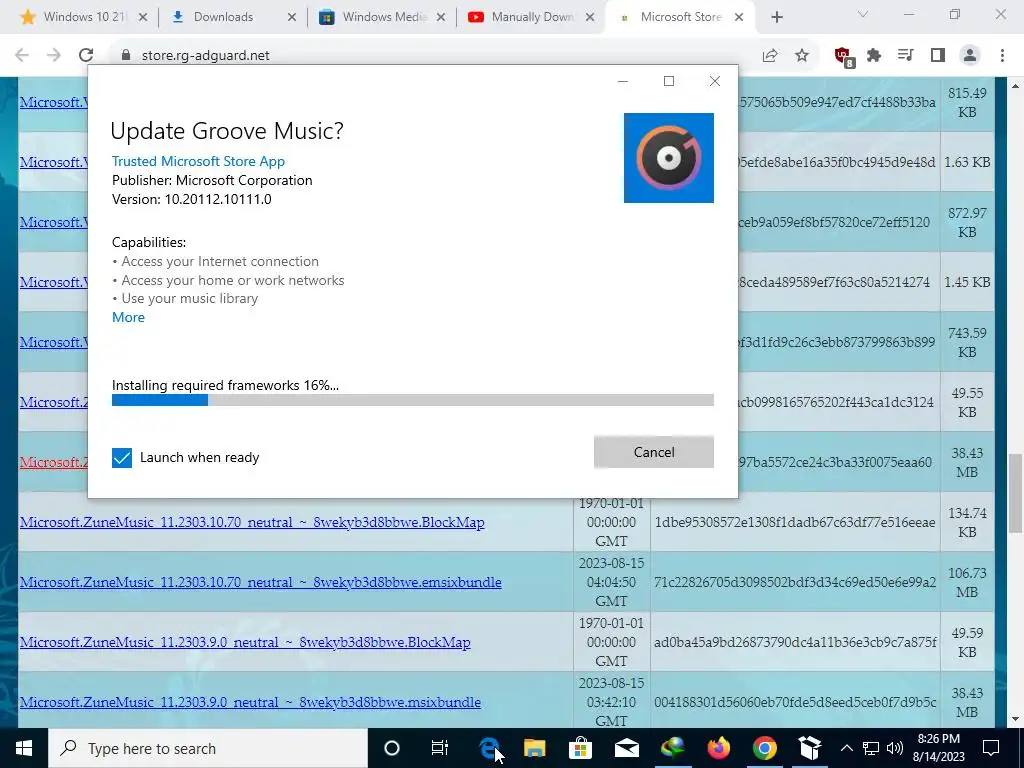
Task: Open the App Installer box icon on taskbar
Action: click(810, 748)
